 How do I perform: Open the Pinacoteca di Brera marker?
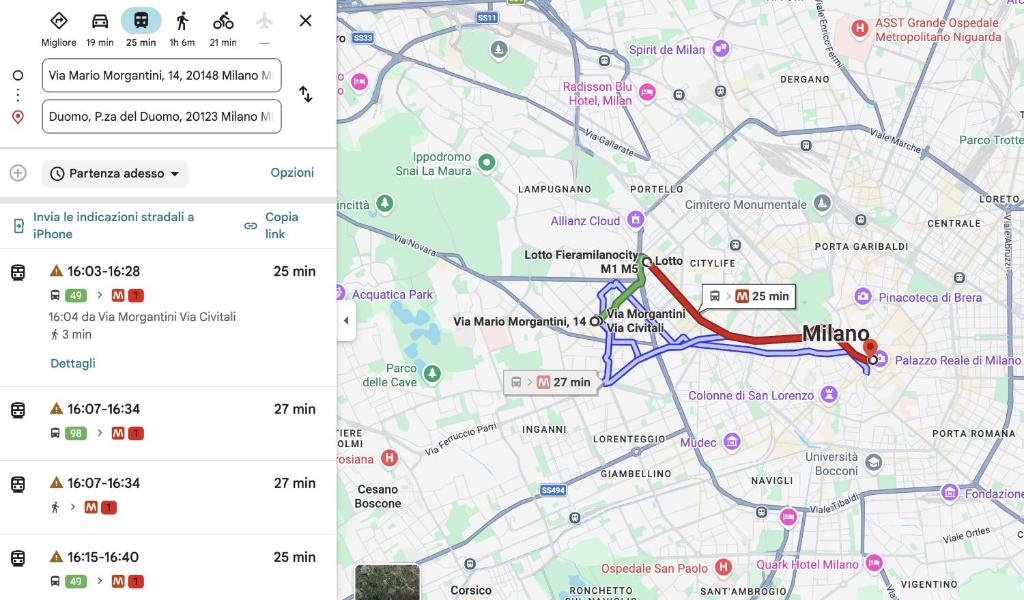coord(863,296)
